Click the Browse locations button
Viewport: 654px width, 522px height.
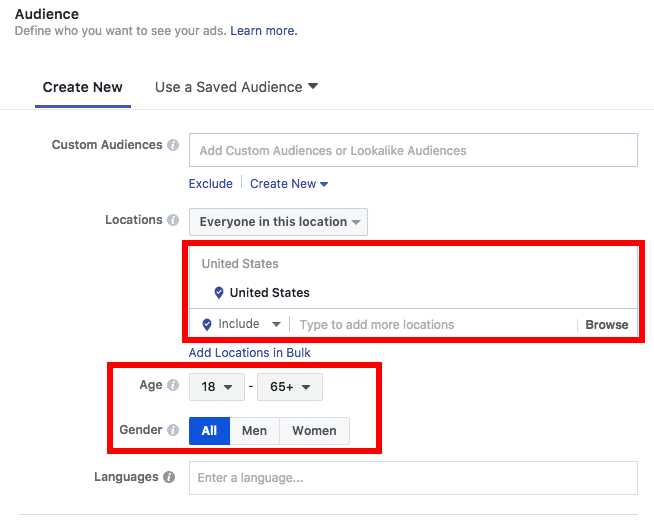click(x=606, y=324)
